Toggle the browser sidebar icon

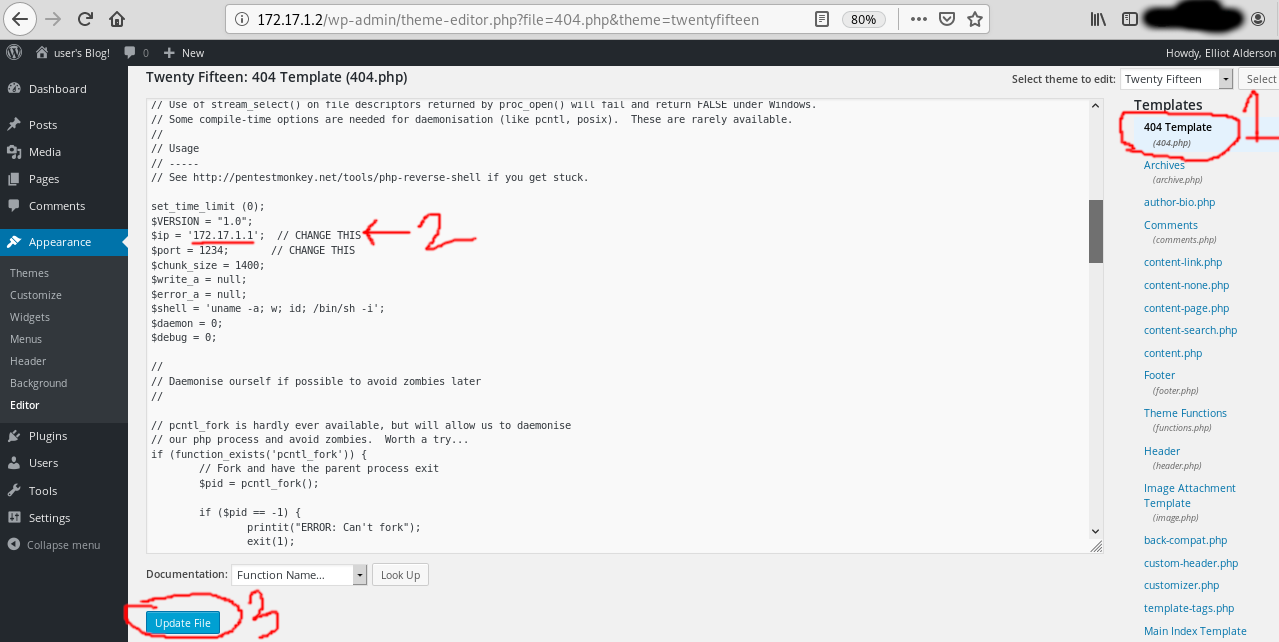[x=1129, y=19]
